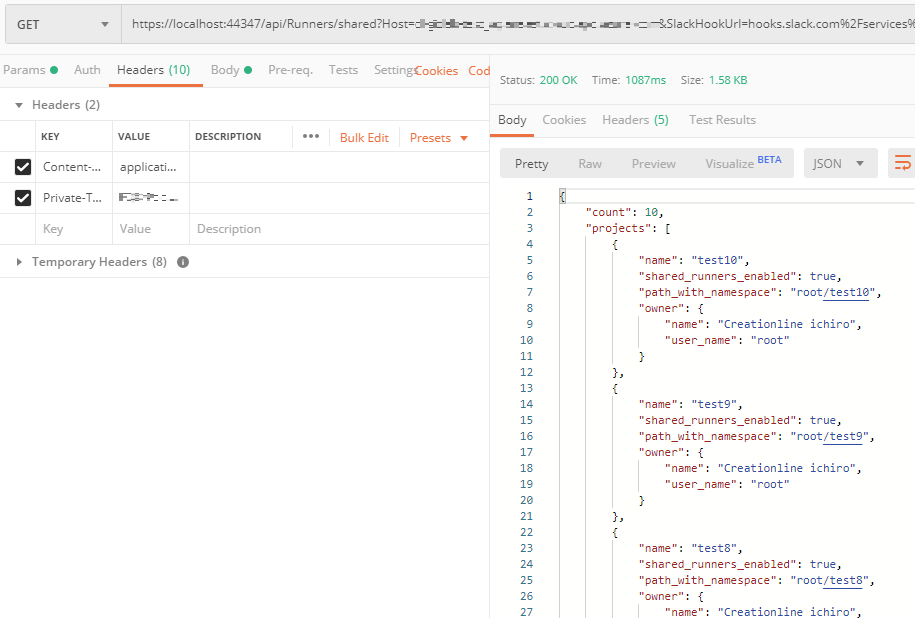Switch to the Auth tab
915x618 pixels.
(87, 70)
